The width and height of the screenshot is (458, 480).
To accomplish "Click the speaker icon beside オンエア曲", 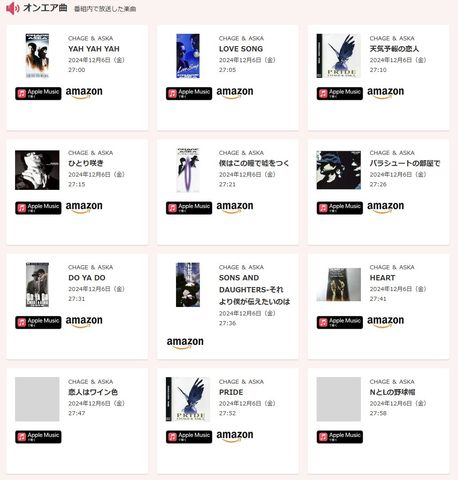I will (13, 8).
